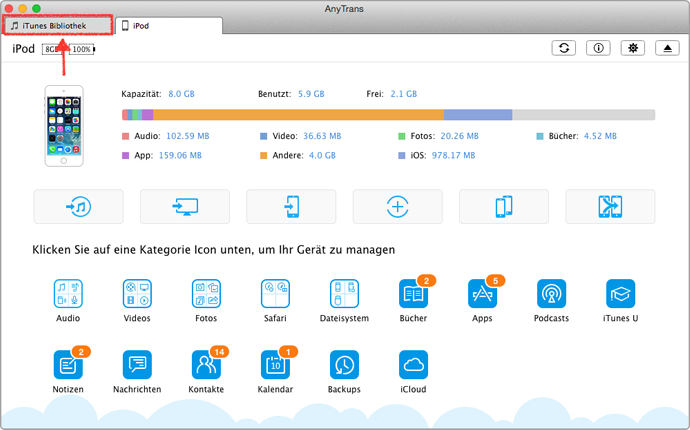
Task: Open the Nachrichten category
Action: click(137, 365)
